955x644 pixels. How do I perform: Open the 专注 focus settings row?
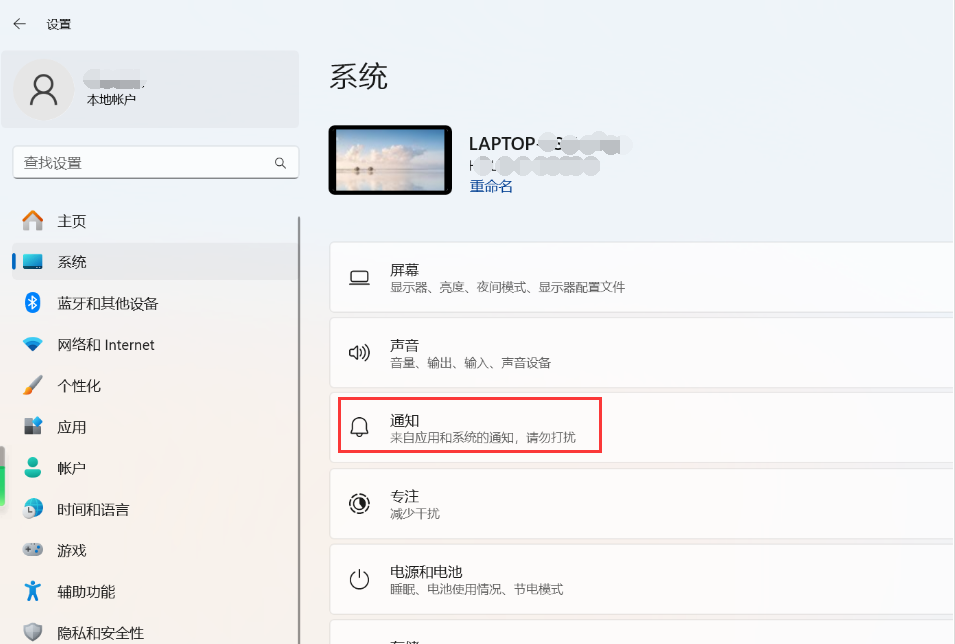coord(640,503)
